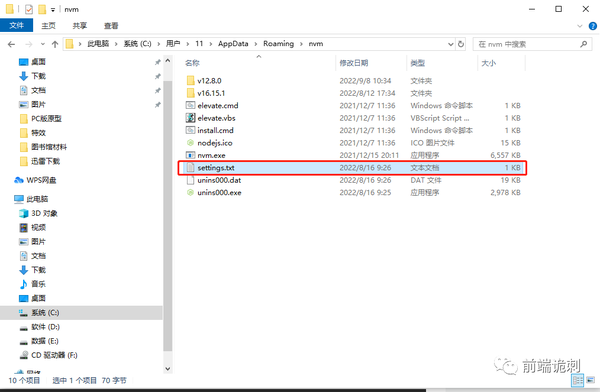Open 3D 对象 in navigation pane

click(x=38, y=213)
